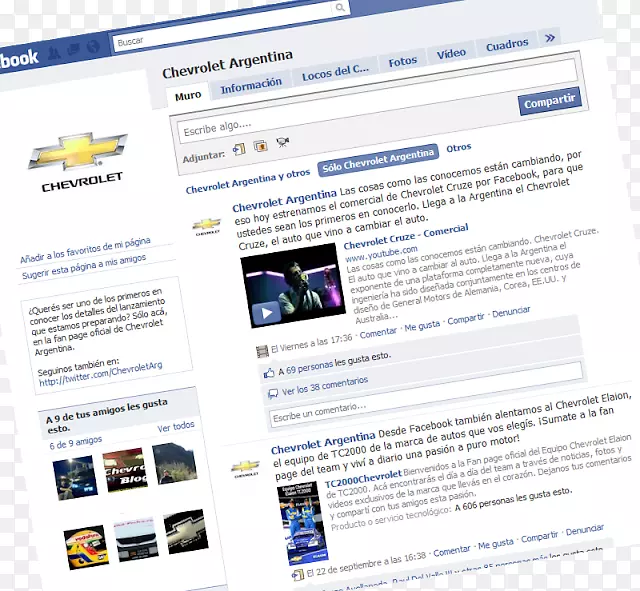The width and height of the screenshot is (640, 591).
Task: Click Me gusta on the TC2000 post
Action: click(496, 544)
